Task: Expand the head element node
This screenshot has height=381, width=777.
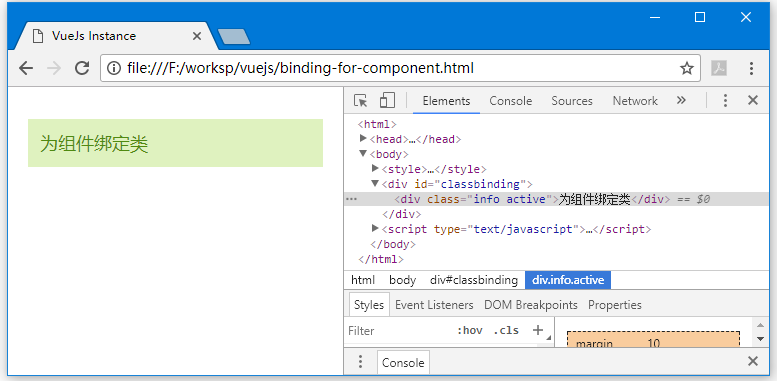Action: tap(363, 139)
